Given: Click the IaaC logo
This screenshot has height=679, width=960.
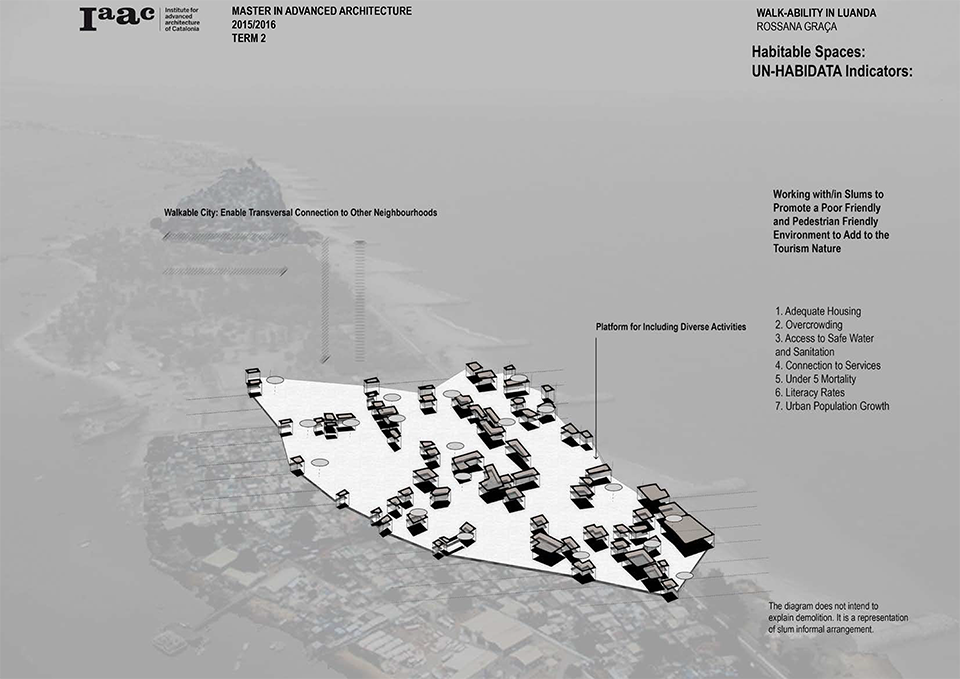Looking at the screenshot, I should tap(118, 20).
